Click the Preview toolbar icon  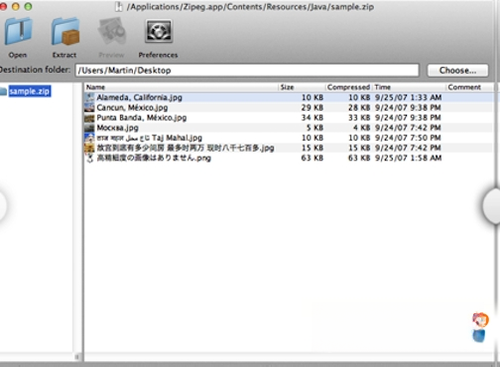pos(112,32)
